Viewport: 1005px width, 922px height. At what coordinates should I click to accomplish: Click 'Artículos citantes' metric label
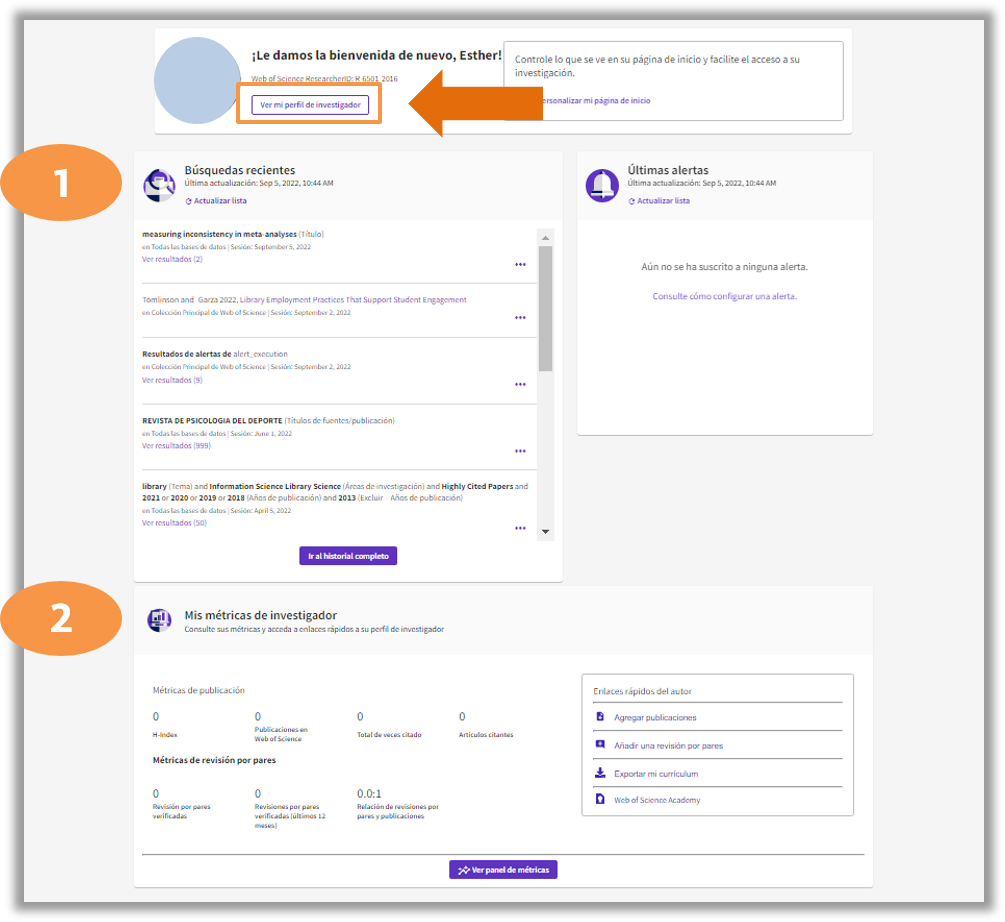click(486, 735)
